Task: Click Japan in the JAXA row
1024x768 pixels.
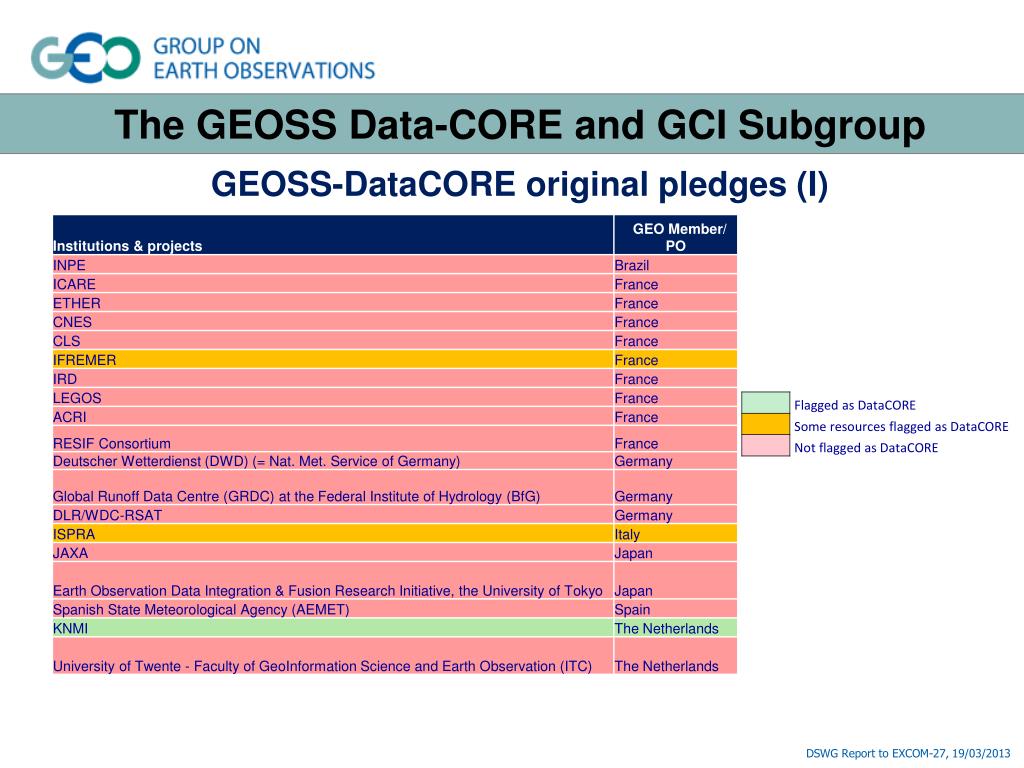Action: pyautogui.click(x=675, y=552)
